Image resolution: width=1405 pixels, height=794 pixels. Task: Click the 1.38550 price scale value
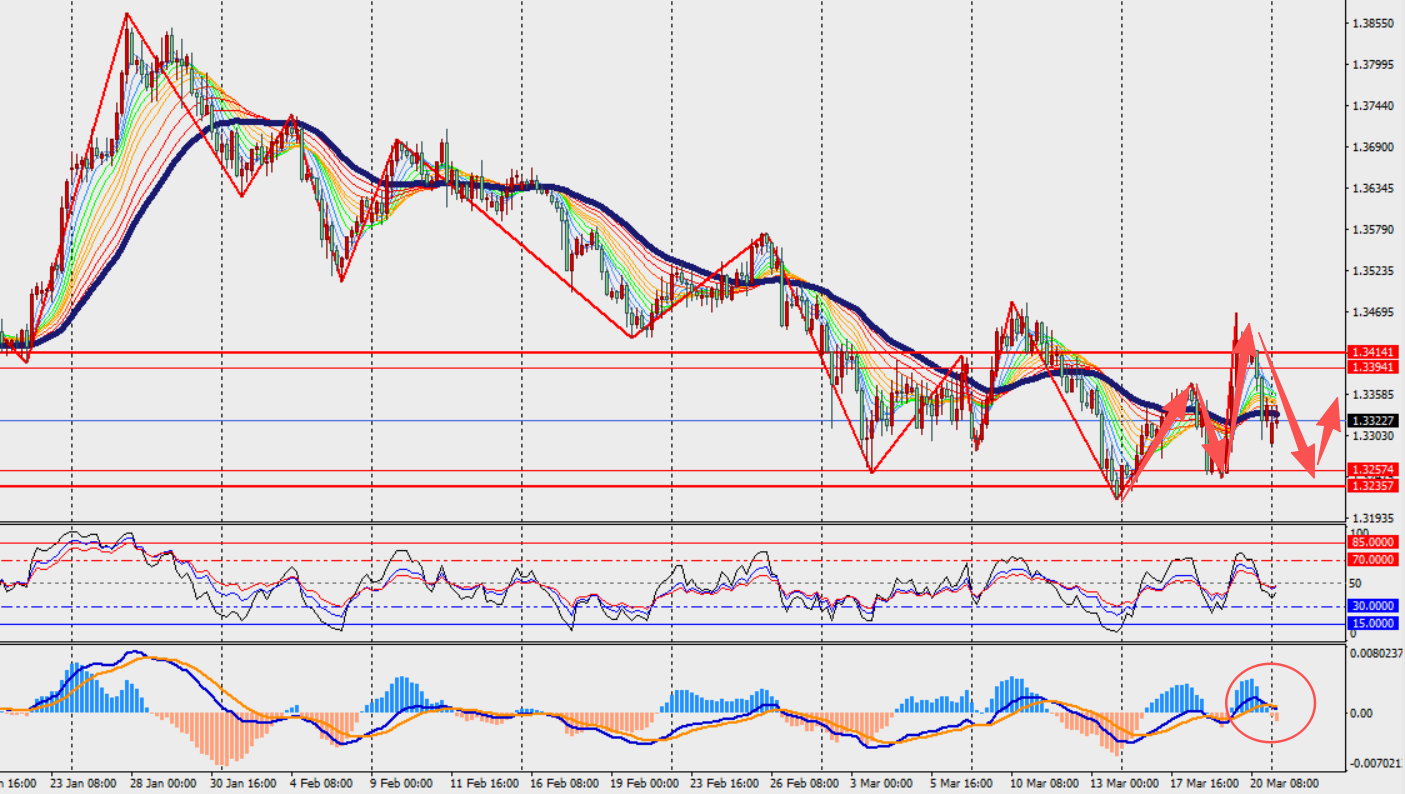tap(1371, 23)
